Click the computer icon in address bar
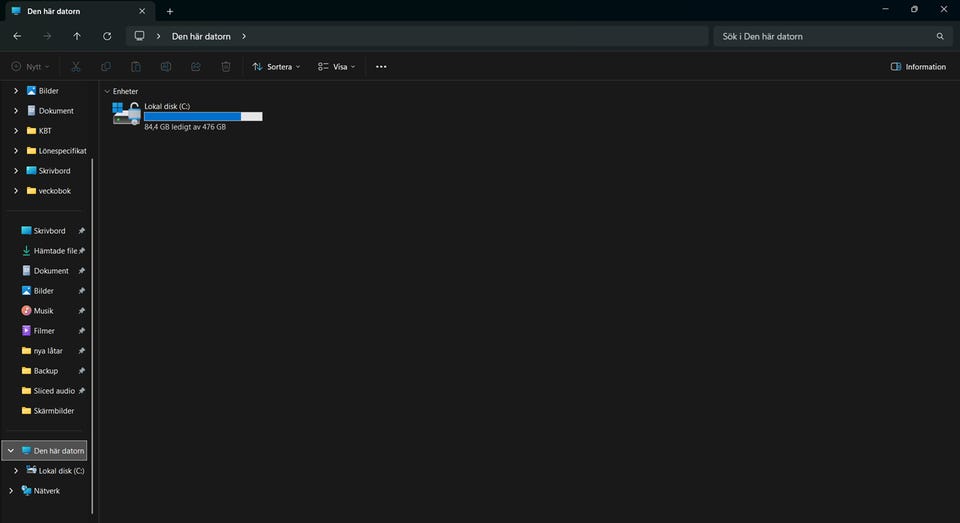 [x=140, y=36]
